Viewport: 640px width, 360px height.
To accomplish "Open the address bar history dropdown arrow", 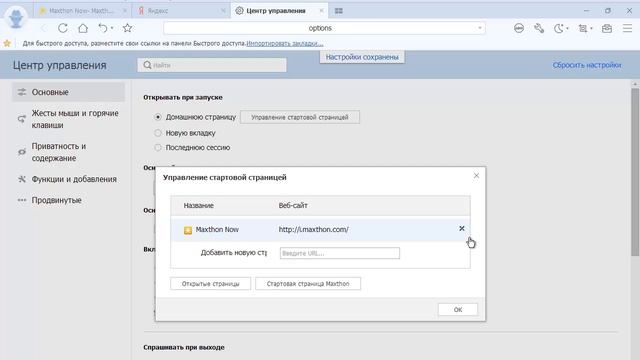I will [x=480, y=28].
